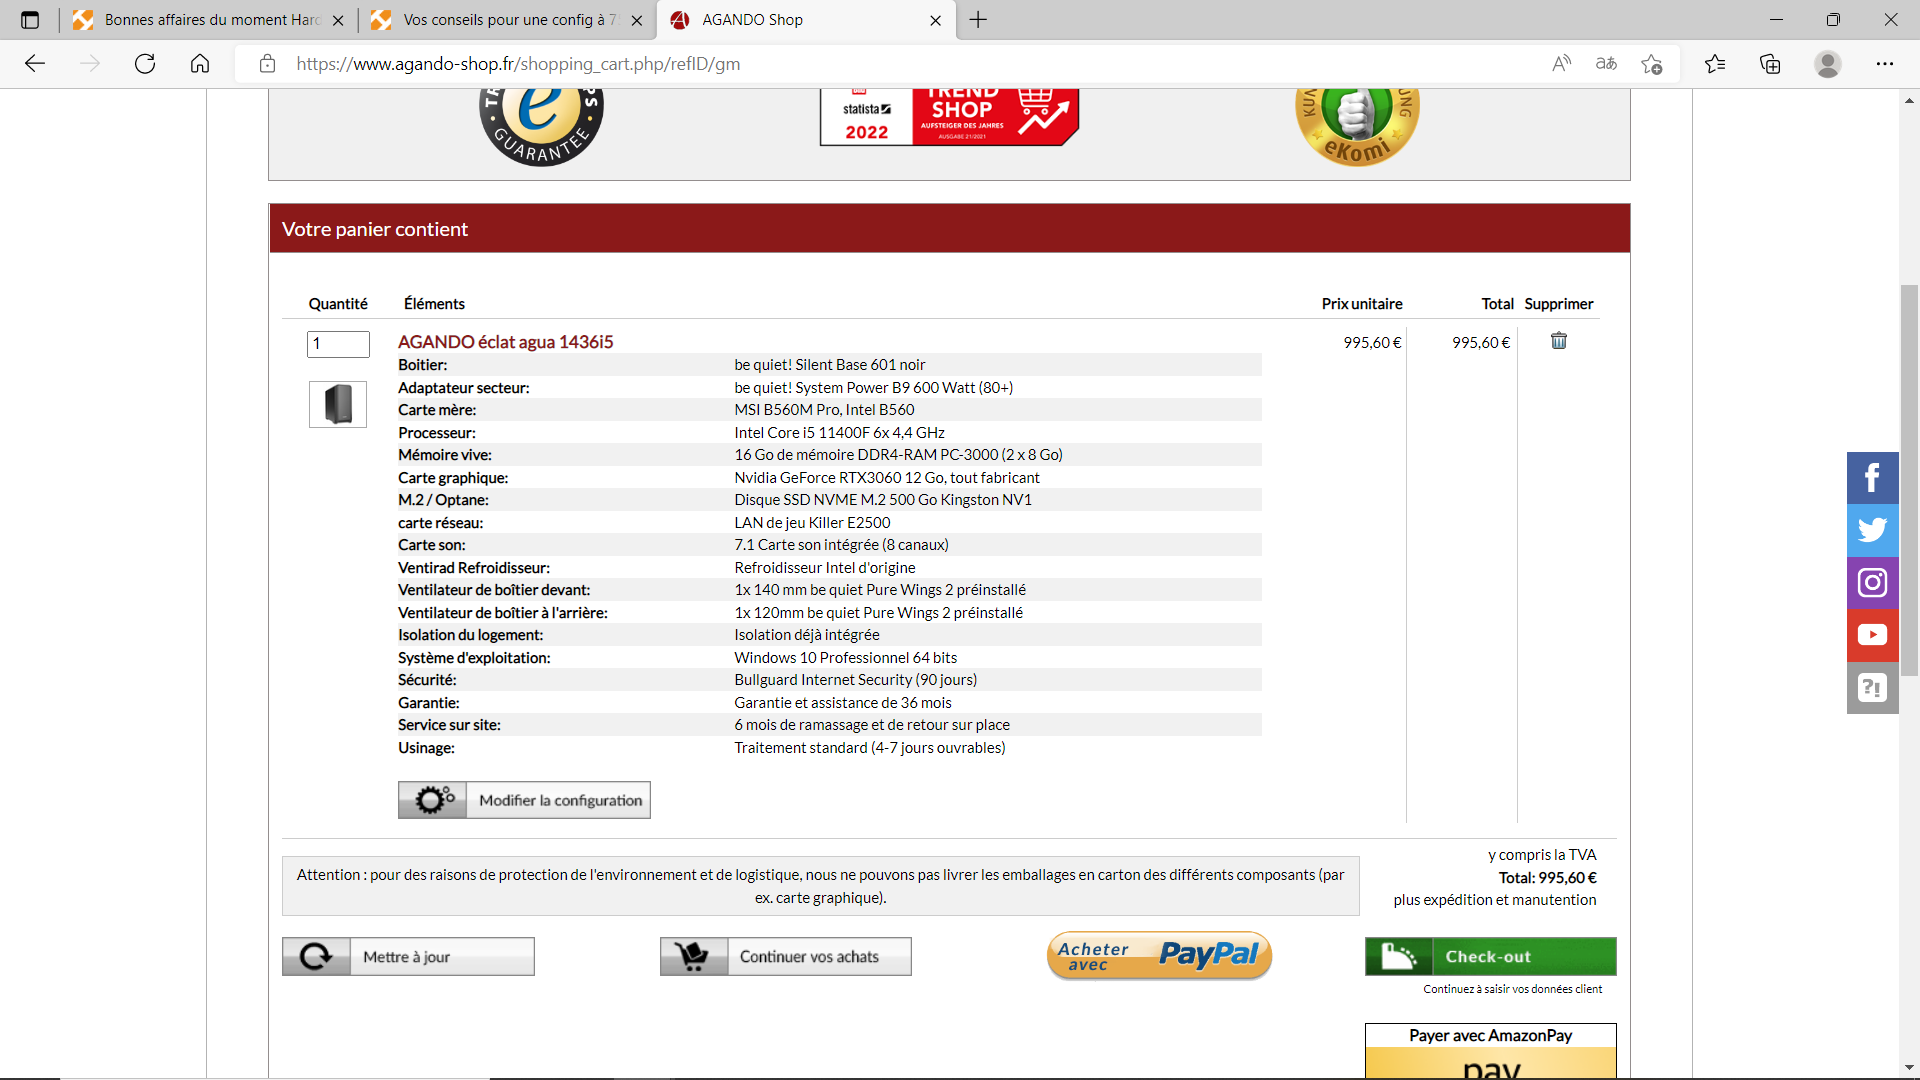The width and height of the screenshot is (1920, 1080).
Task: Click the browser address bar URL
Action: (518, 64)
